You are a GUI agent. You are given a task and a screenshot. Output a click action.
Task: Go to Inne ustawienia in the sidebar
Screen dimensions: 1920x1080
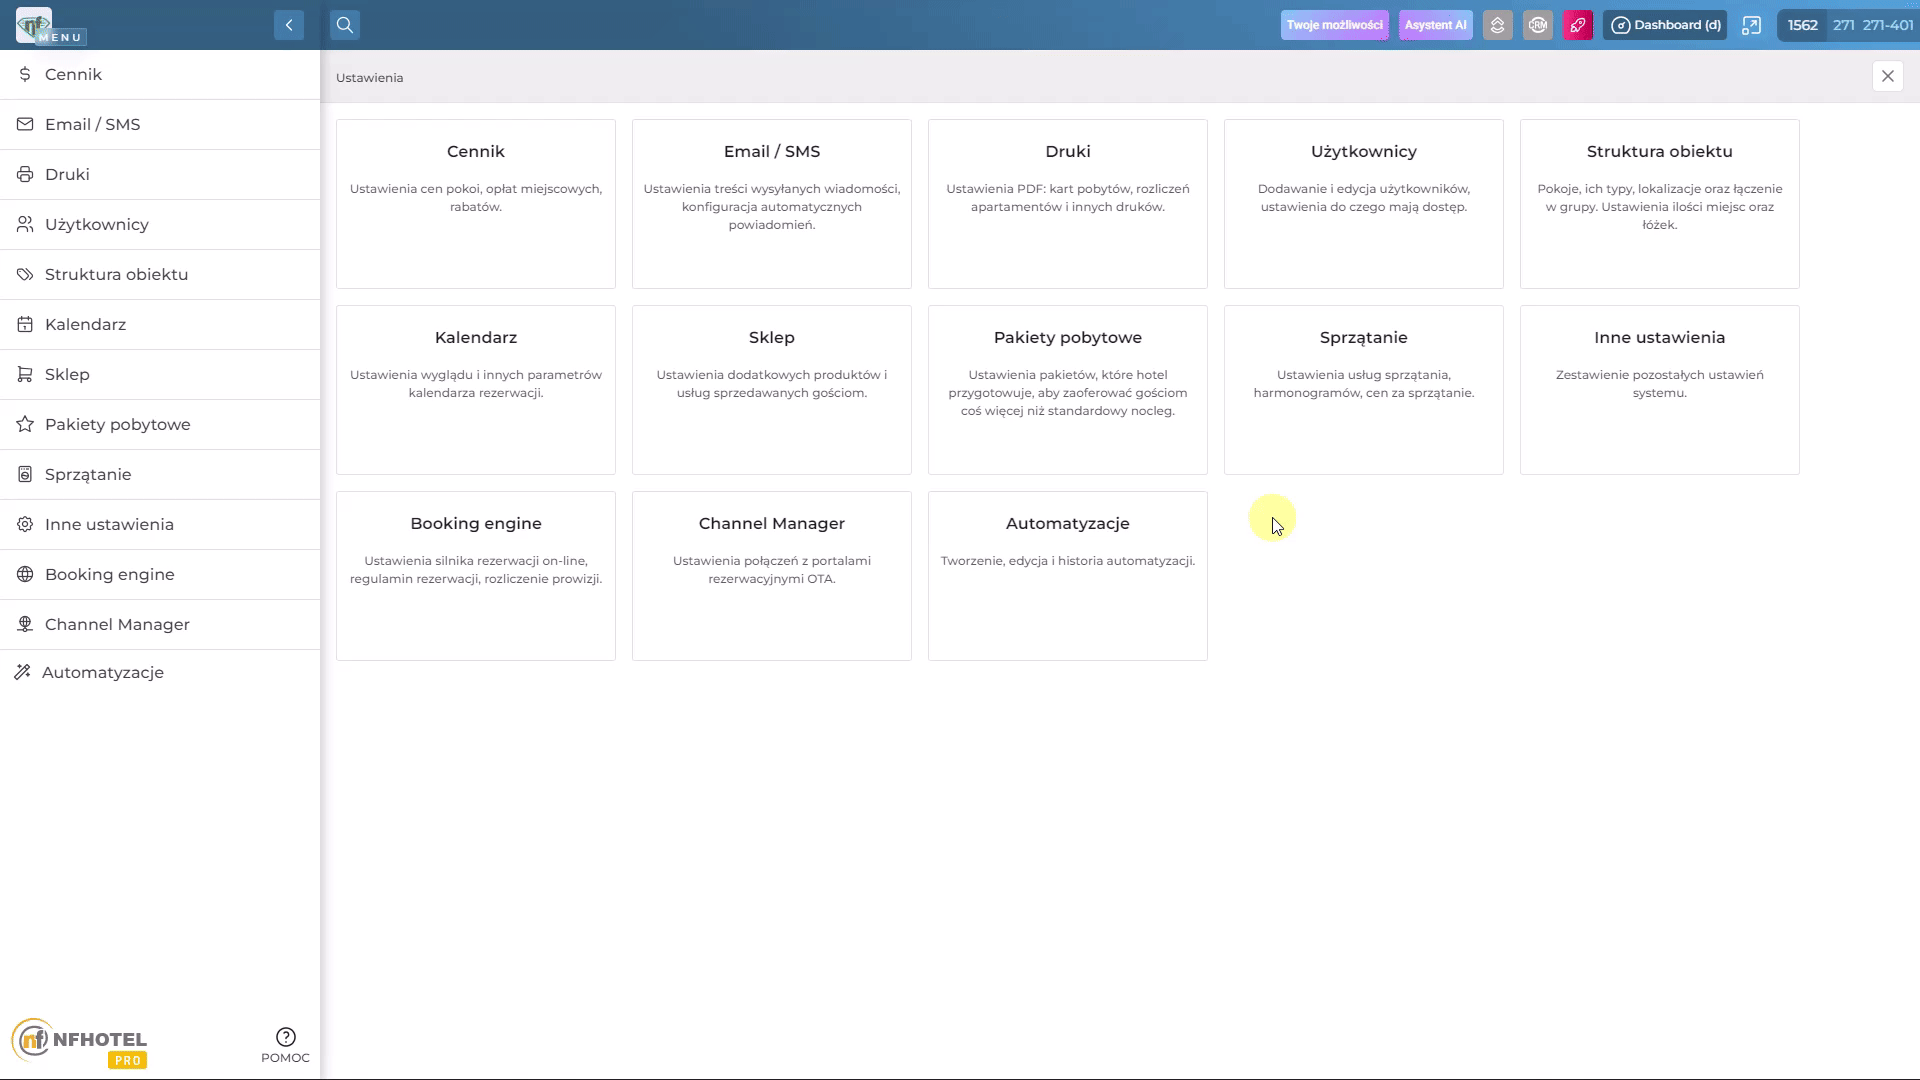coord(160,525)
